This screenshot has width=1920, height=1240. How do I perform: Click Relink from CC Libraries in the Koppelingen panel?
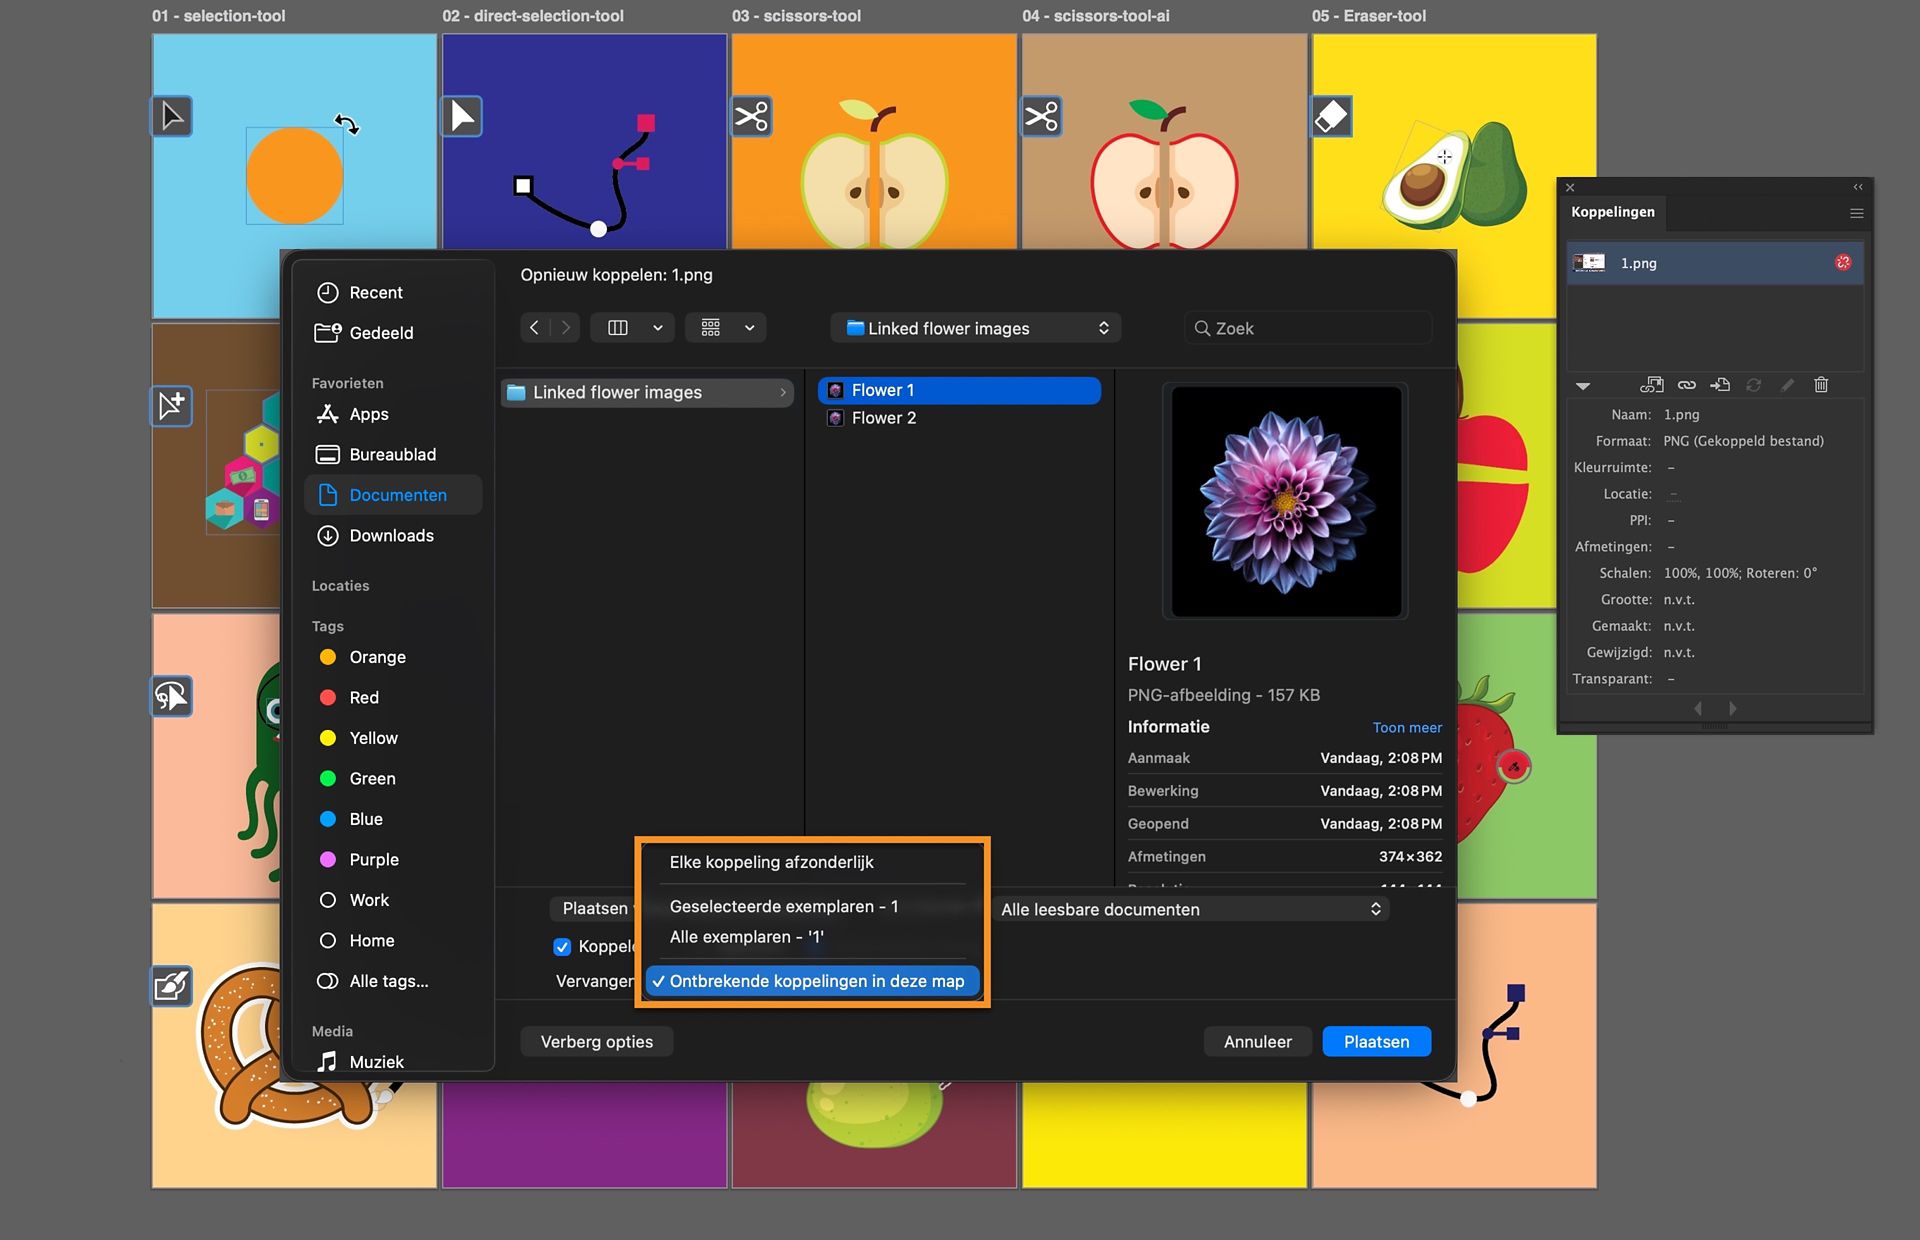(1652, 385)
